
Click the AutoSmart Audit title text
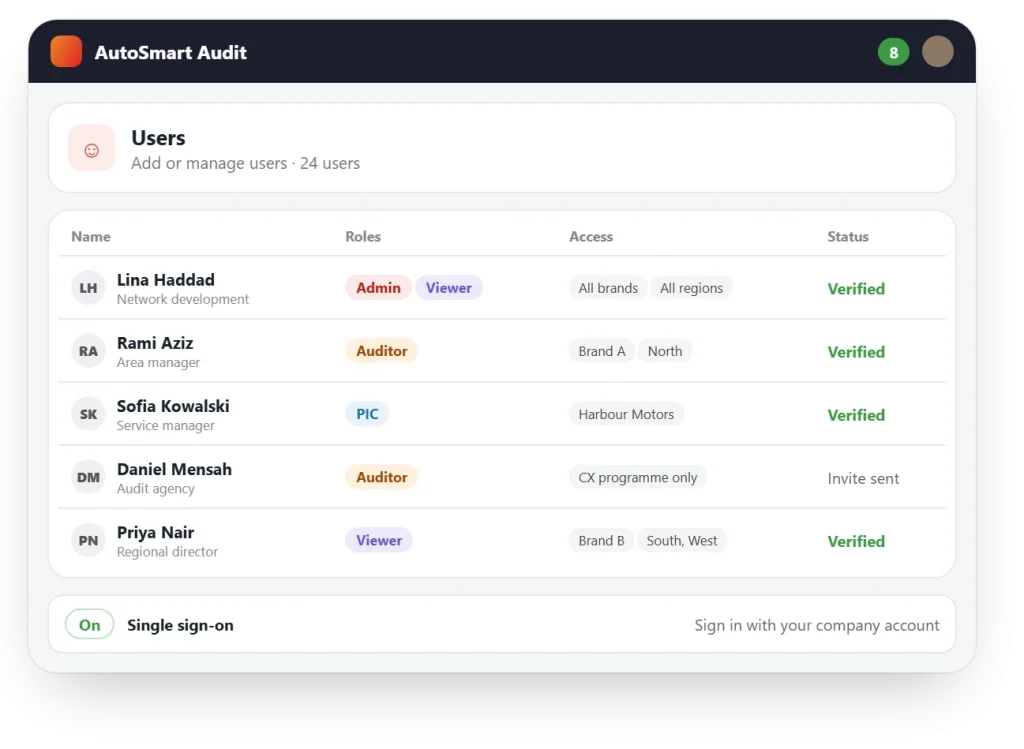(170, 52)
